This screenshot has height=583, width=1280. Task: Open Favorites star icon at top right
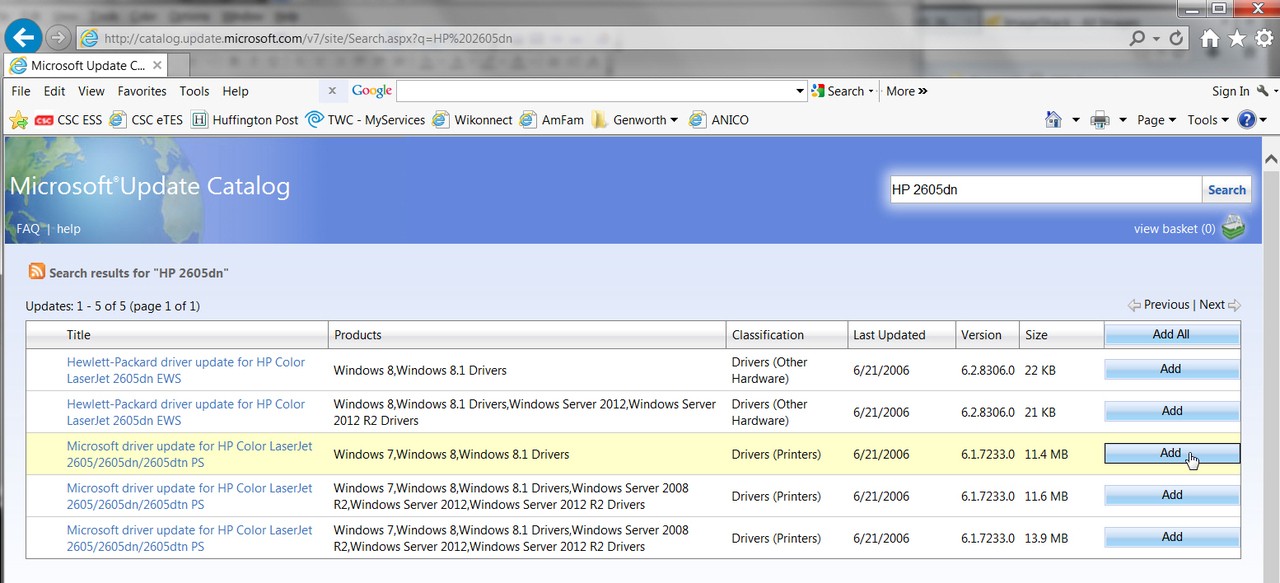click(x=1238, y=38)
